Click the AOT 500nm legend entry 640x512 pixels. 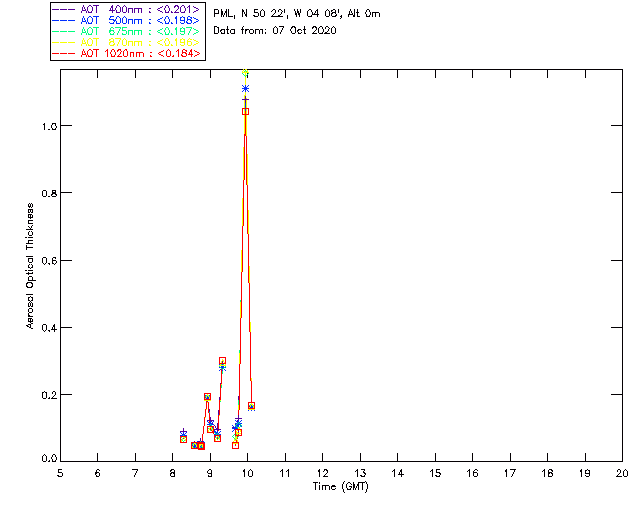(x=126, y=20)
